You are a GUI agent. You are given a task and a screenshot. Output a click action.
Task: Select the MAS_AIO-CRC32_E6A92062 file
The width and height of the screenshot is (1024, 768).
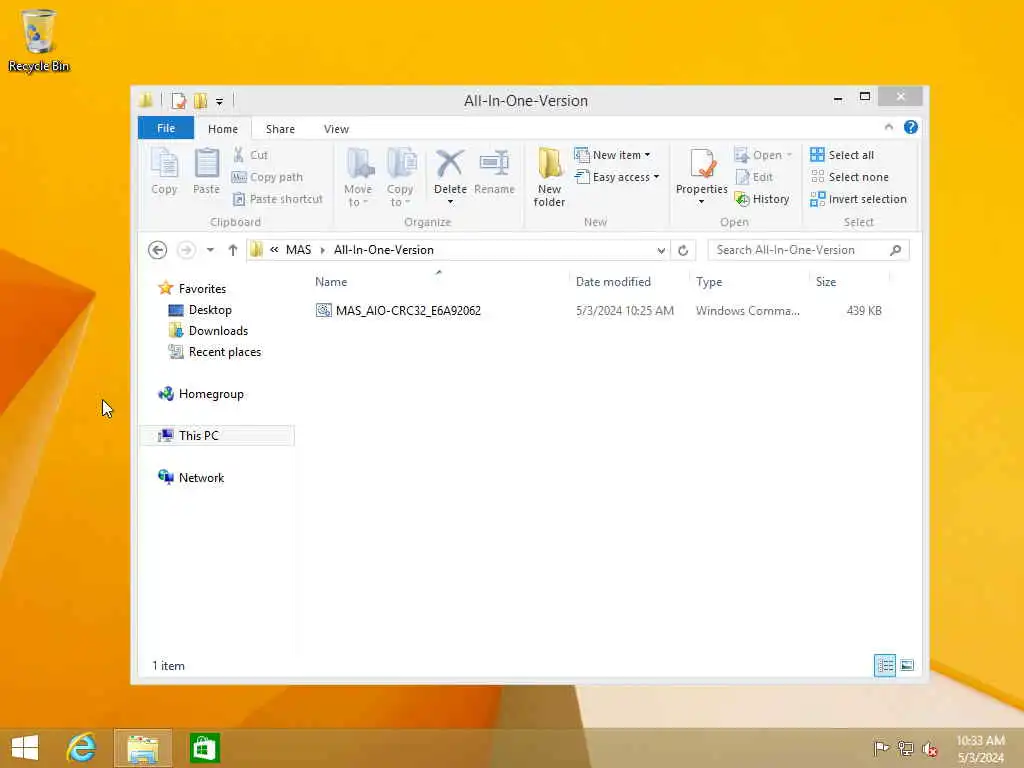tap(408, 311)
